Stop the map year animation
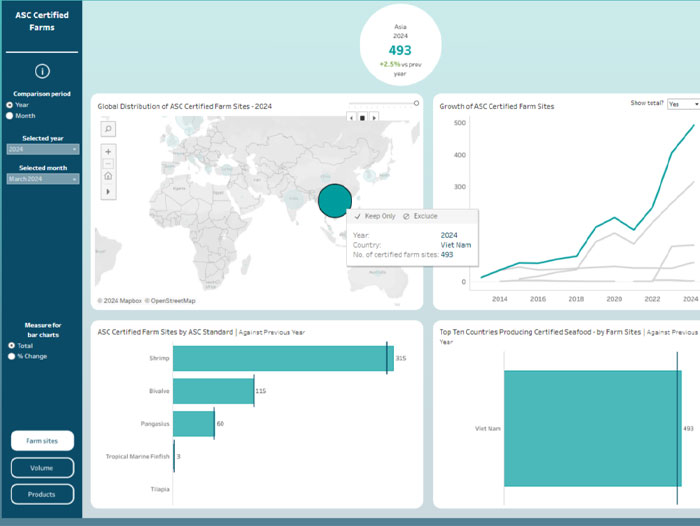The width and height of the screenshot is (700, 526). (363, 117)
